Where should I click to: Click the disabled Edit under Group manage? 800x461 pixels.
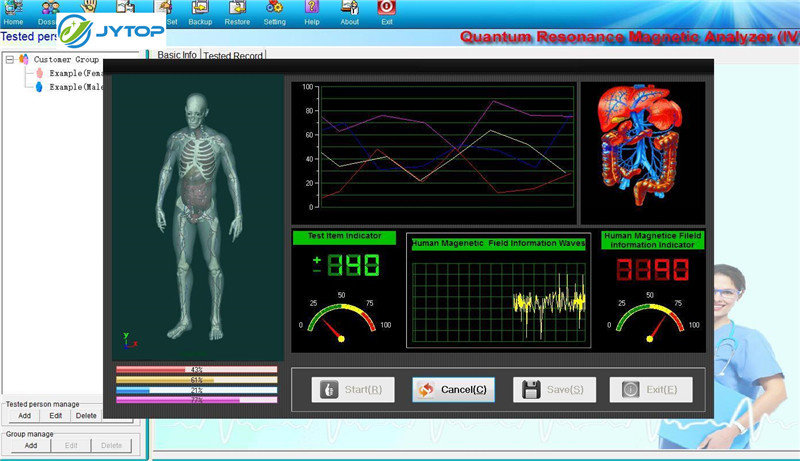point(71,445)
